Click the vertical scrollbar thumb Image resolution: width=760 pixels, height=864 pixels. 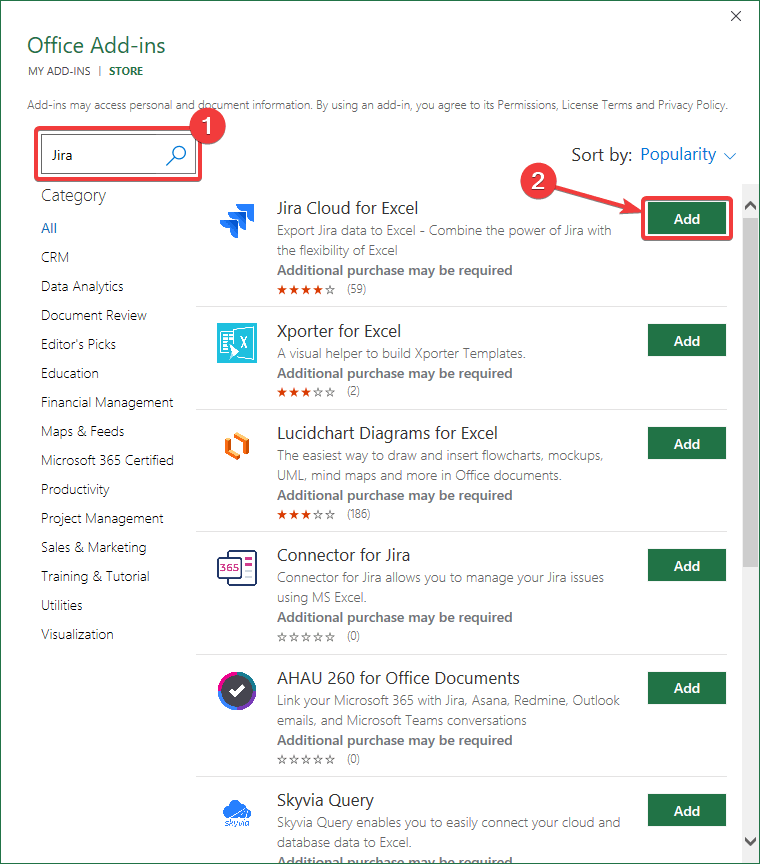click(x=750, y=392)
